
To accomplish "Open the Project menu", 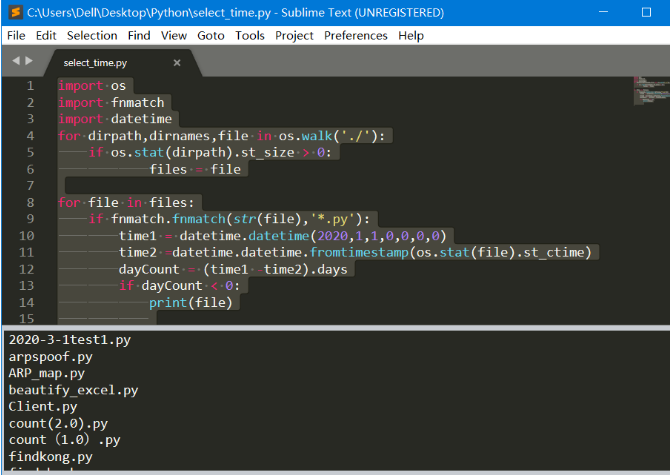I will tap(294, 35).
